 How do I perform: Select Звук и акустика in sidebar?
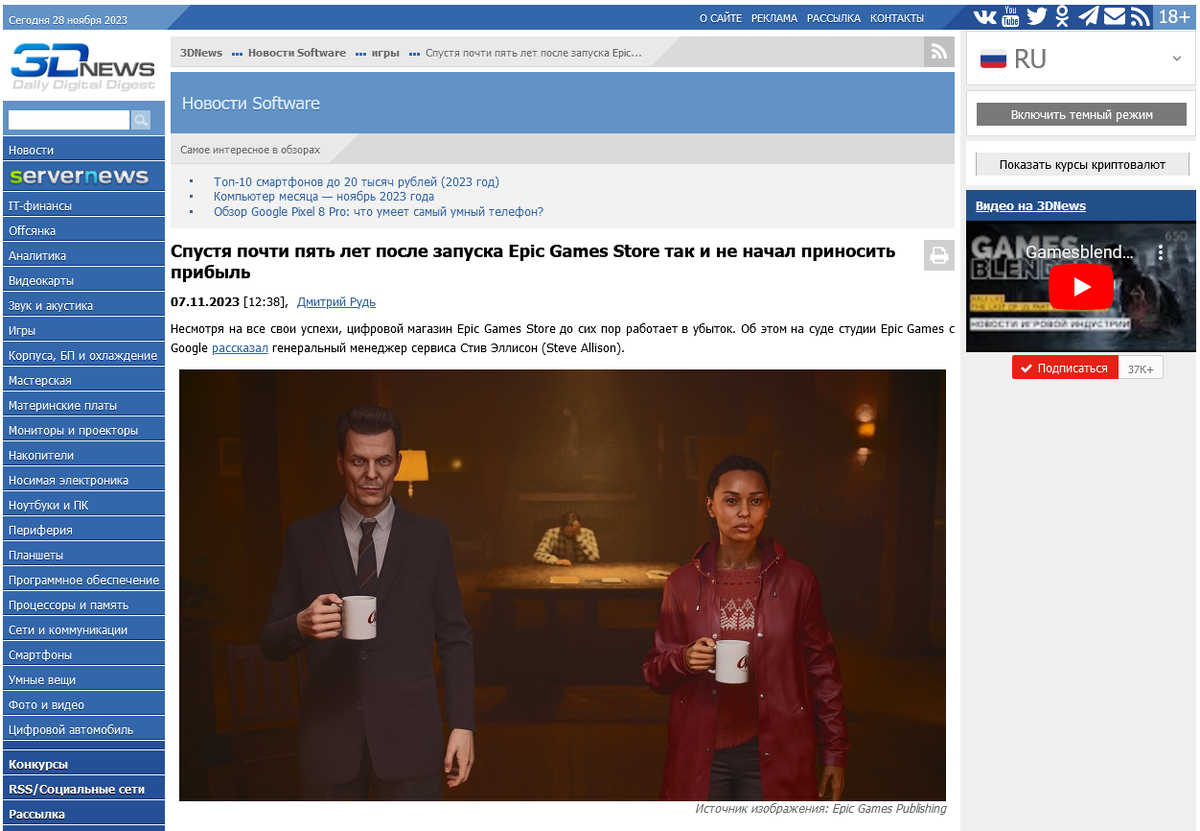click(x=83, y=305)
